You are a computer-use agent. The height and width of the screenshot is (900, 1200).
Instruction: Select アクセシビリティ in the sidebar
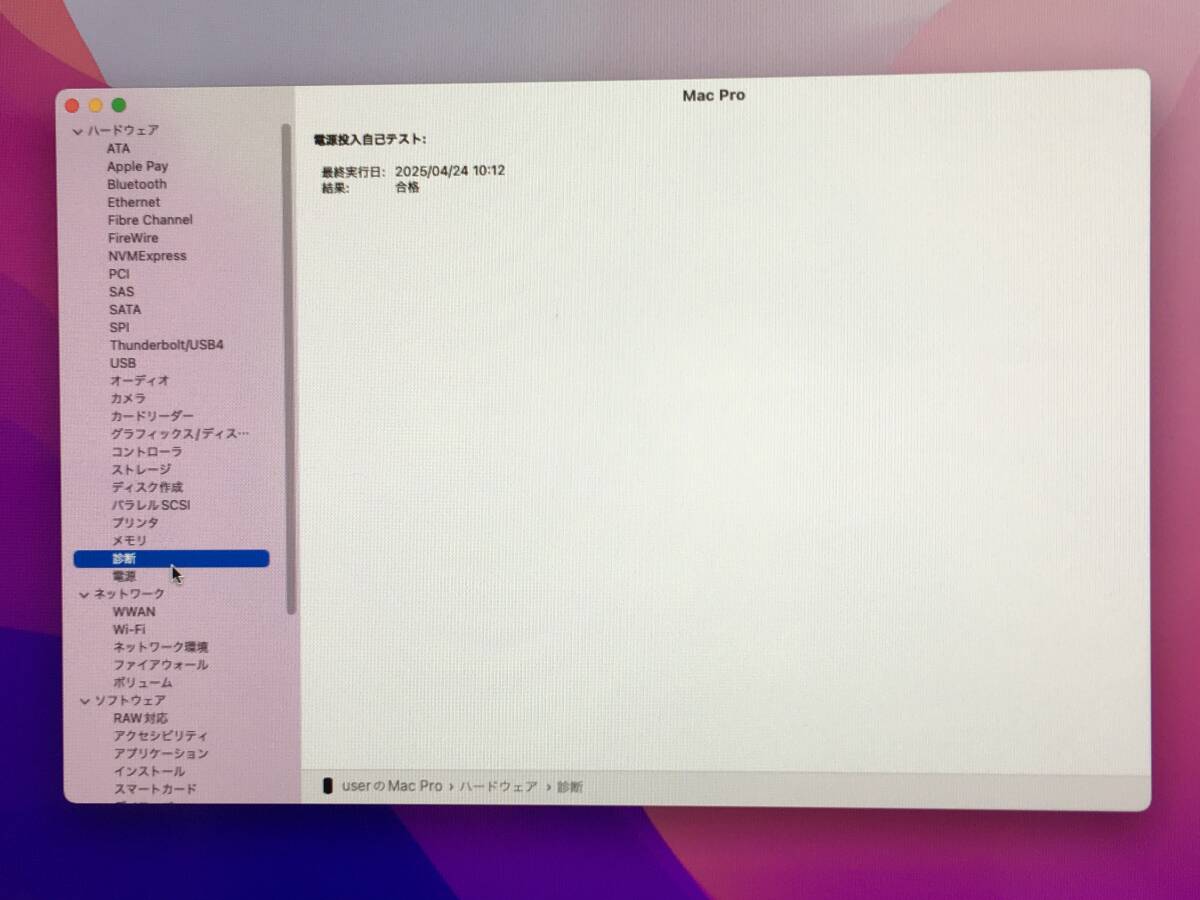(160, 736)
